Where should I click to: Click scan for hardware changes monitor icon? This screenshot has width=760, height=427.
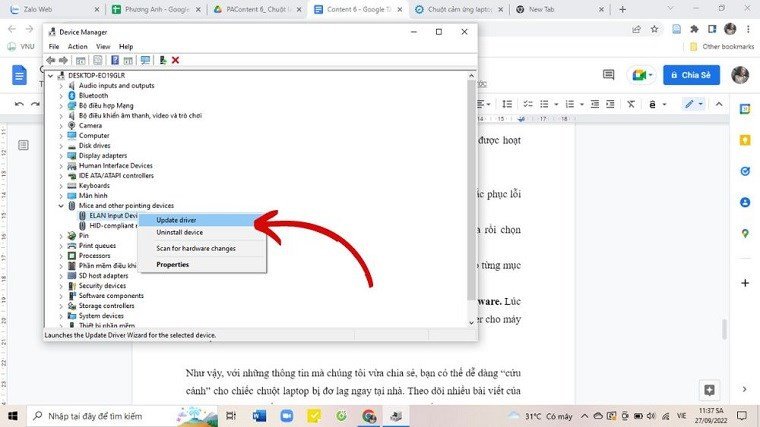[x=145, y=60]
